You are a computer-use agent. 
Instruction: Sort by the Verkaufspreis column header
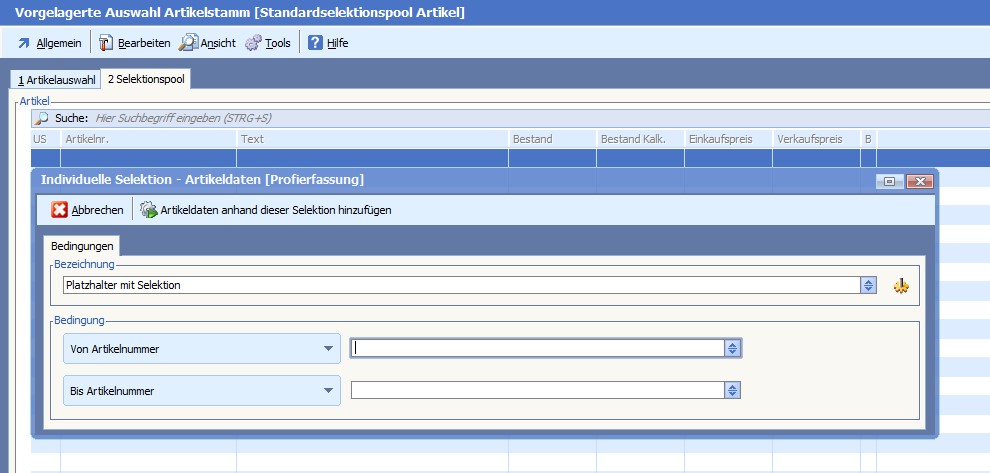[x=815, y=139]
